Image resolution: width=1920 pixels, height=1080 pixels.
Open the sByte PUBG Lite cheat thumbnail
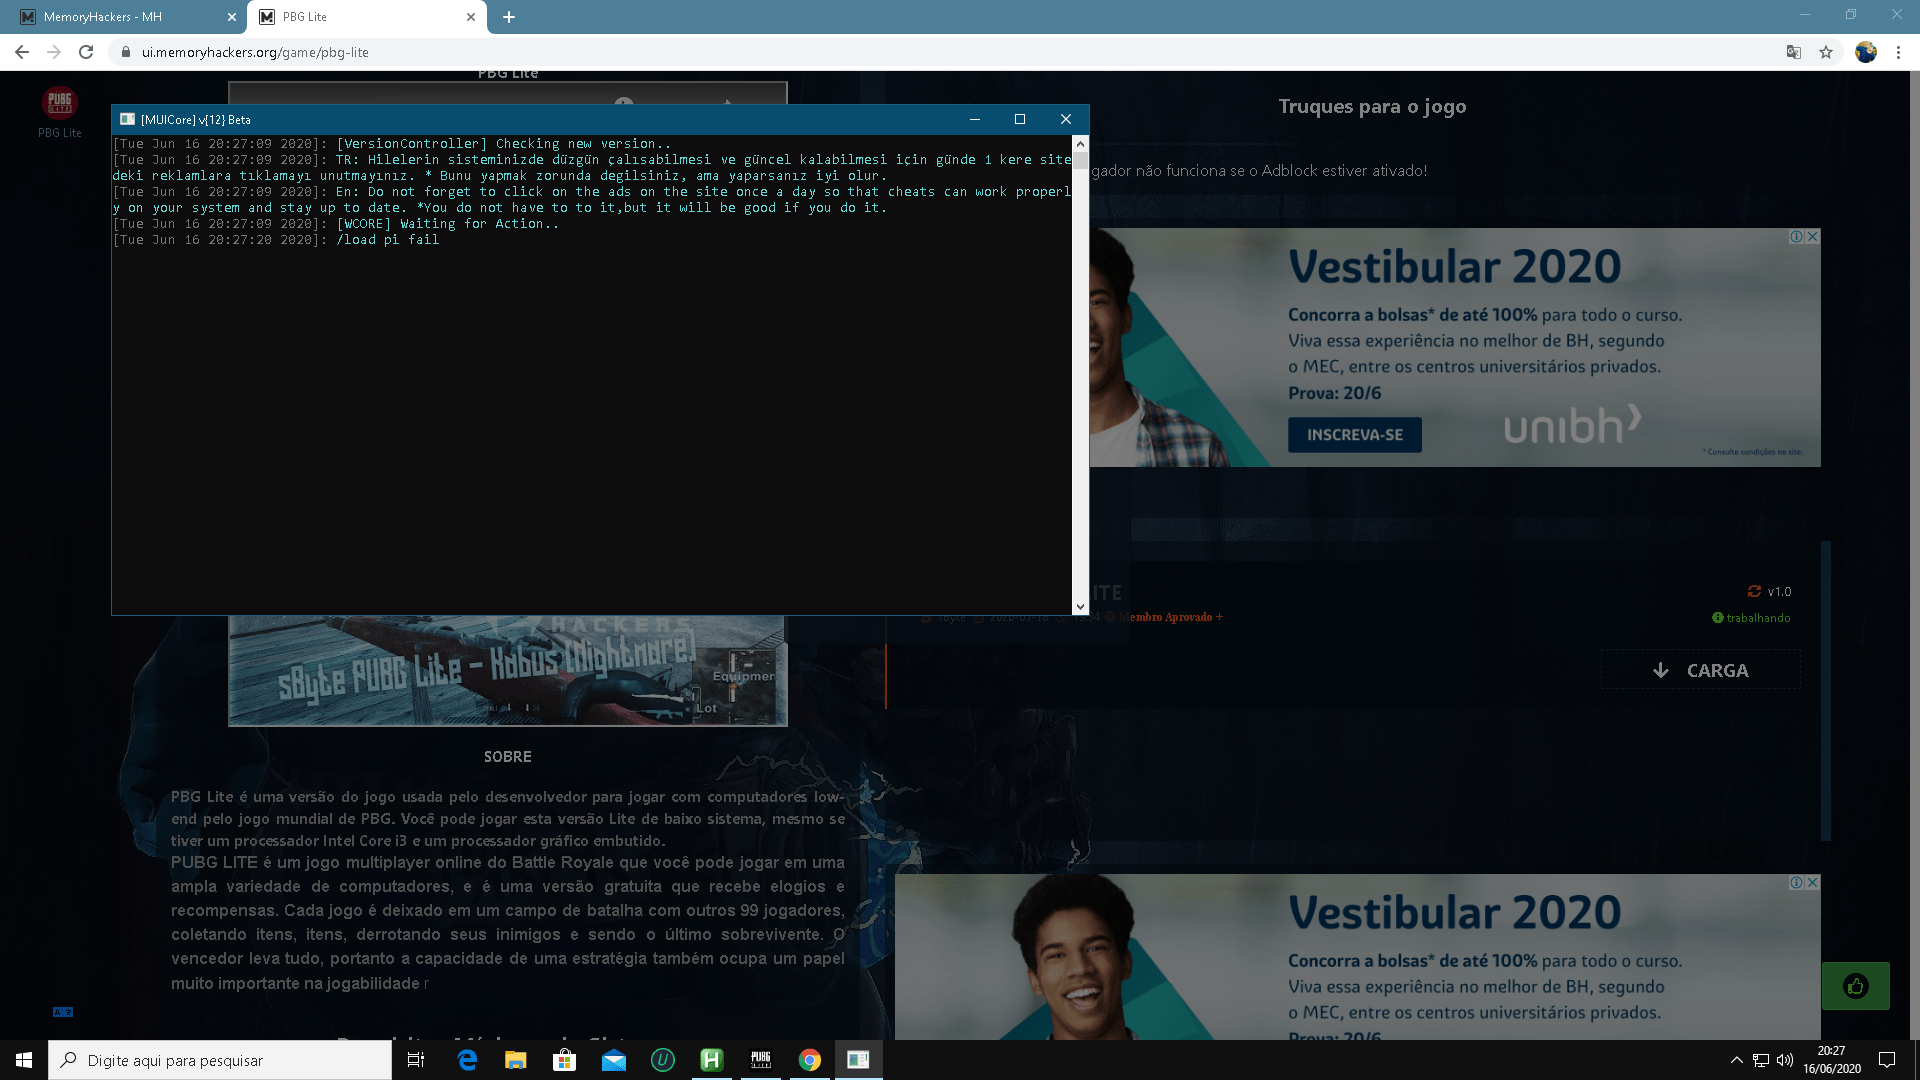(508, 670)
